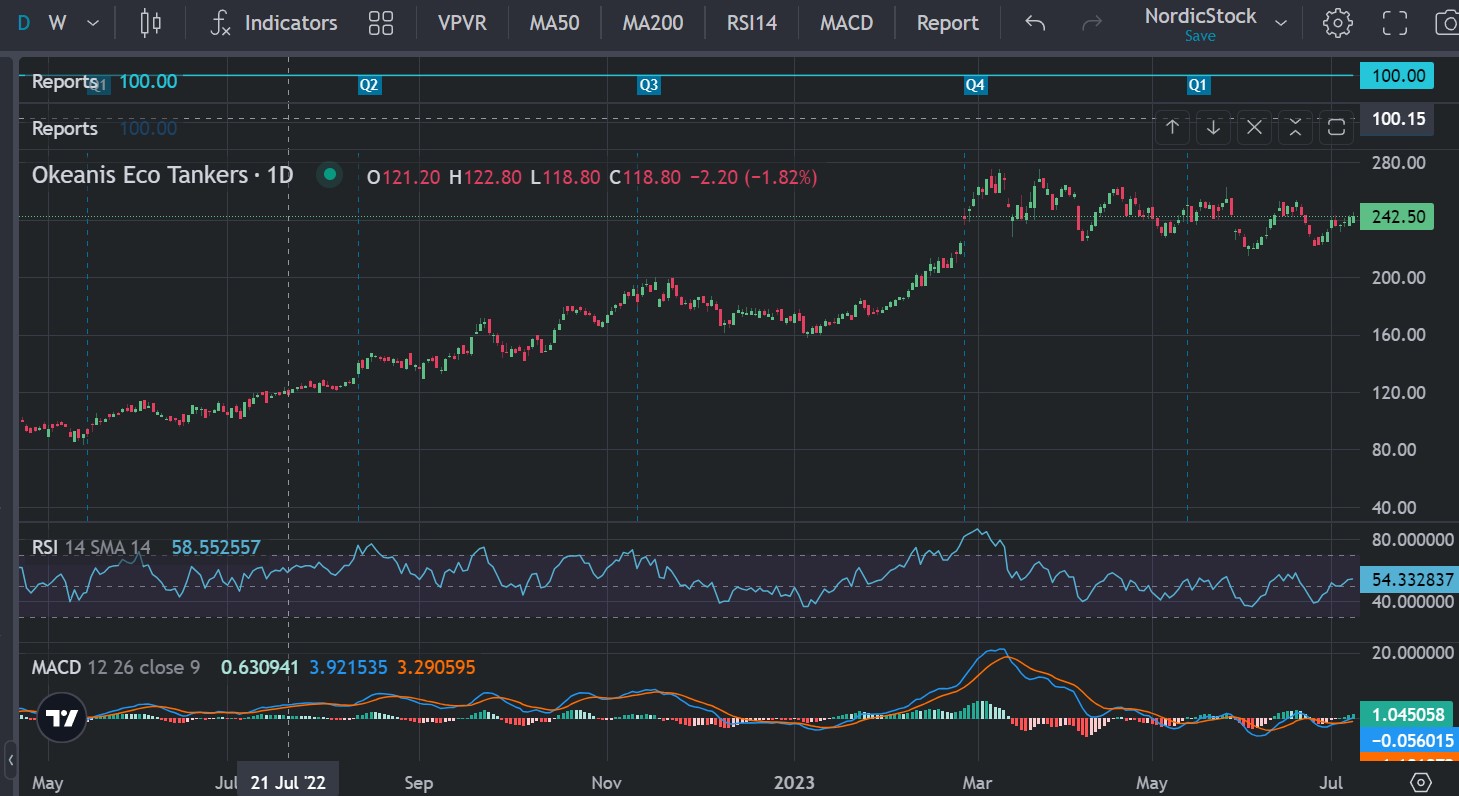Click the MACD signal value 3.290595
Viewport: 1459px width, 796px height.
pos(434,666)
